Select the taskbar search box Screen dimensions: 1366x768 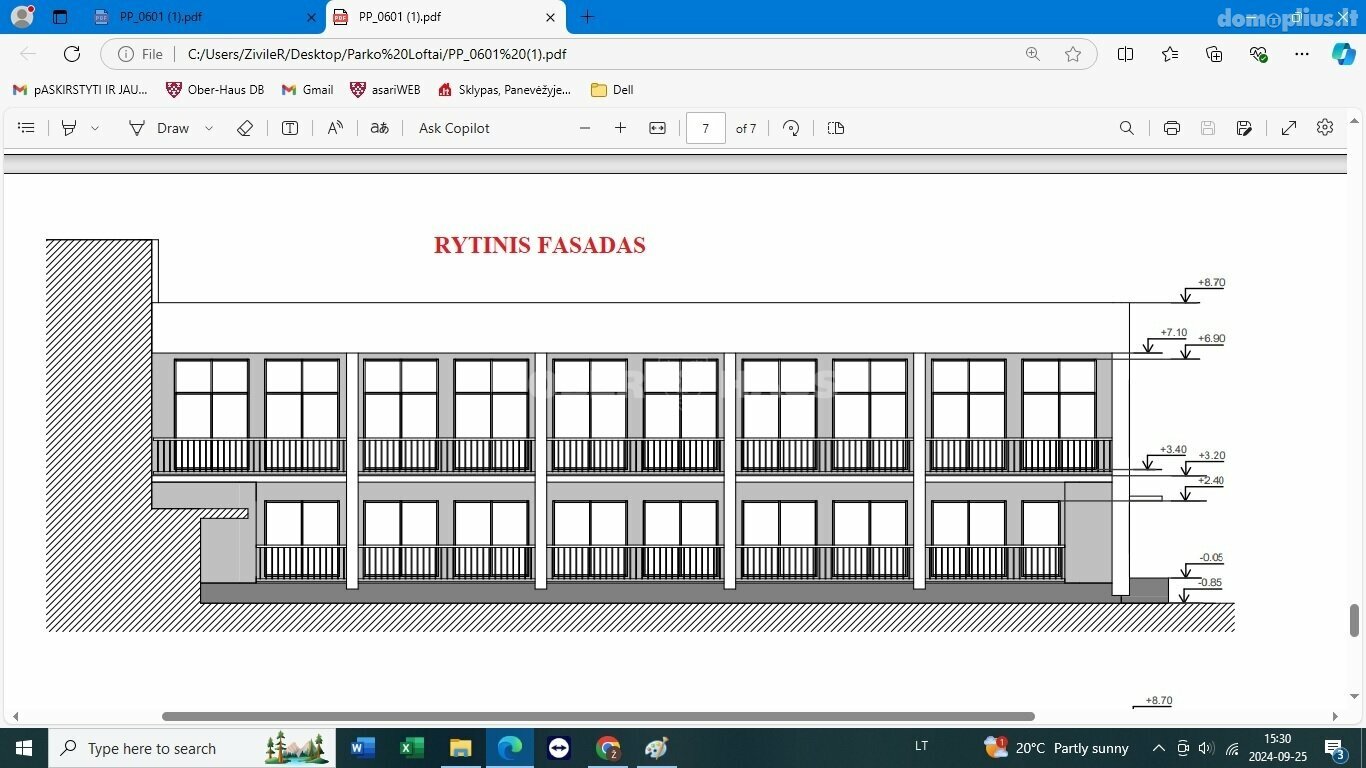pyautogui.click(x=191, y=748)
